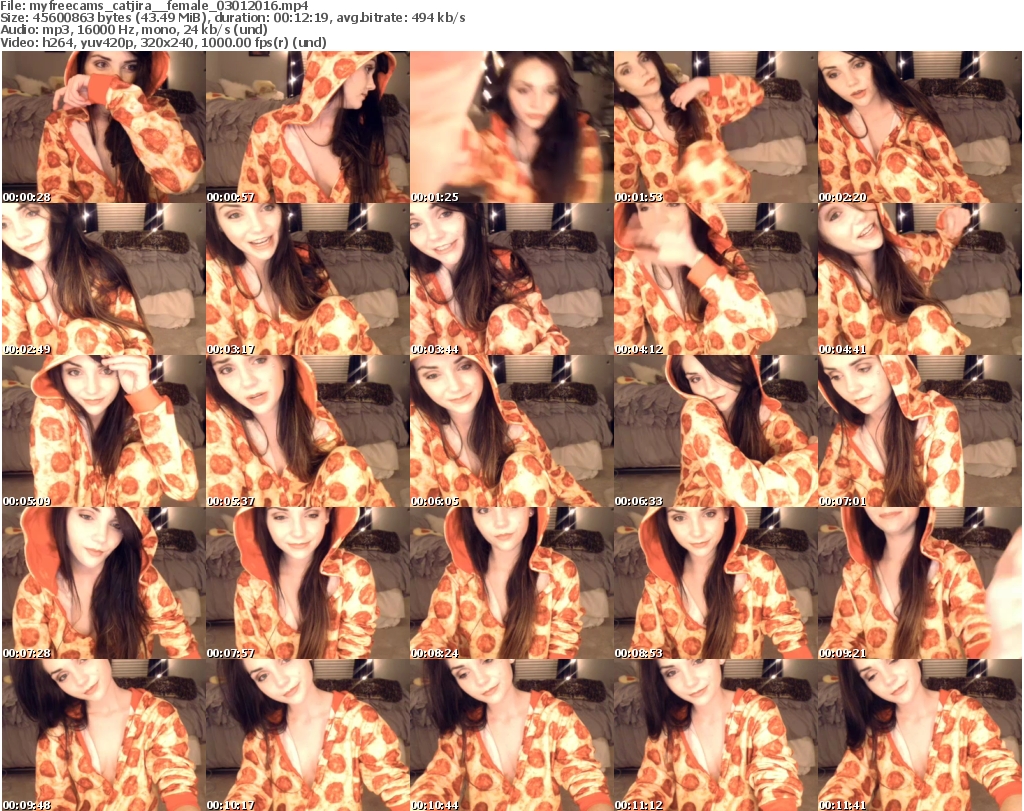Screen dimensions: 1024x811
Task: Click the thumbnail stamped 00:08:24
Action: click(x=512, y=583)
